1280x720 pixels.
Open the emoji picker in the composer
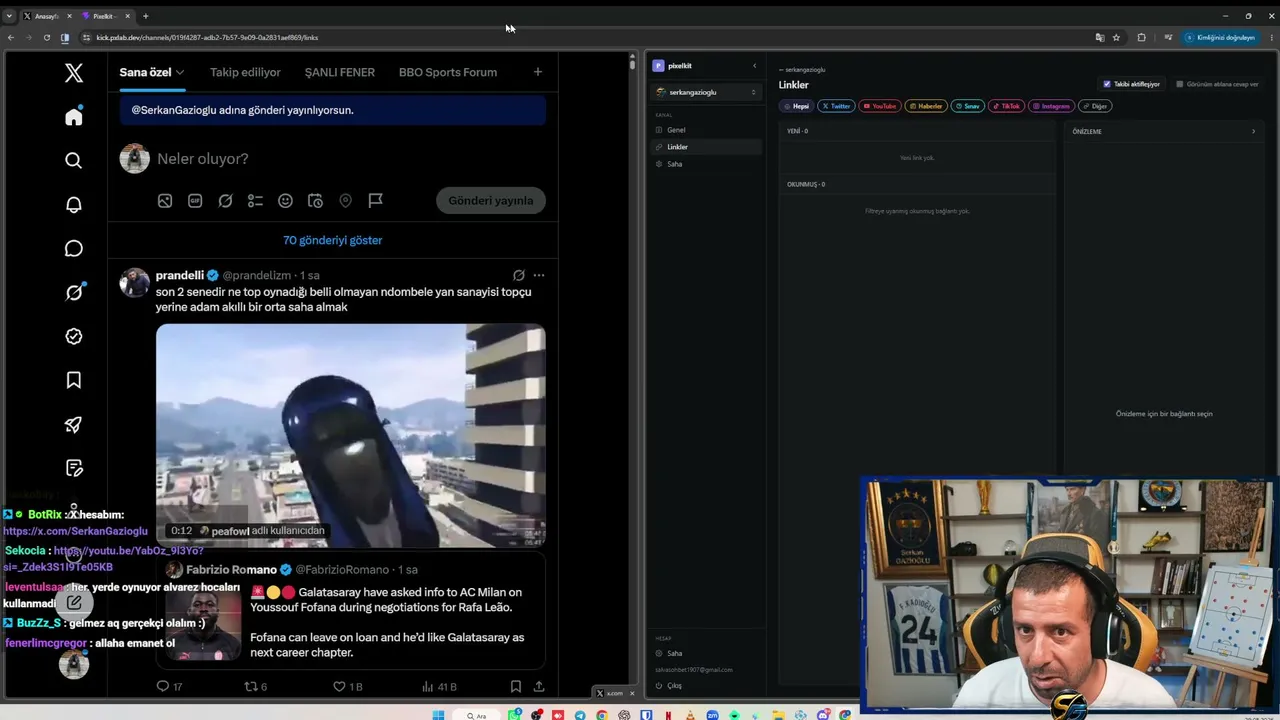click(285, 200)
